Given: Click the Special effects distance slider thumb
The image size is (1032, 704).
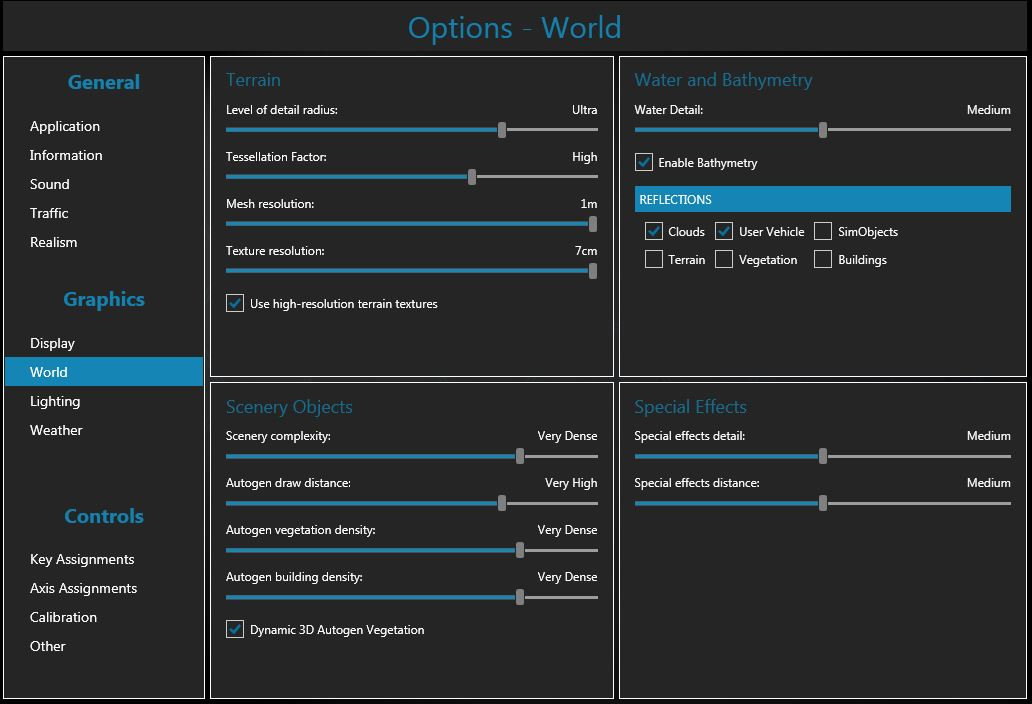Looking at the screenshot, I should pyautogui.click(x=823, y=503).
